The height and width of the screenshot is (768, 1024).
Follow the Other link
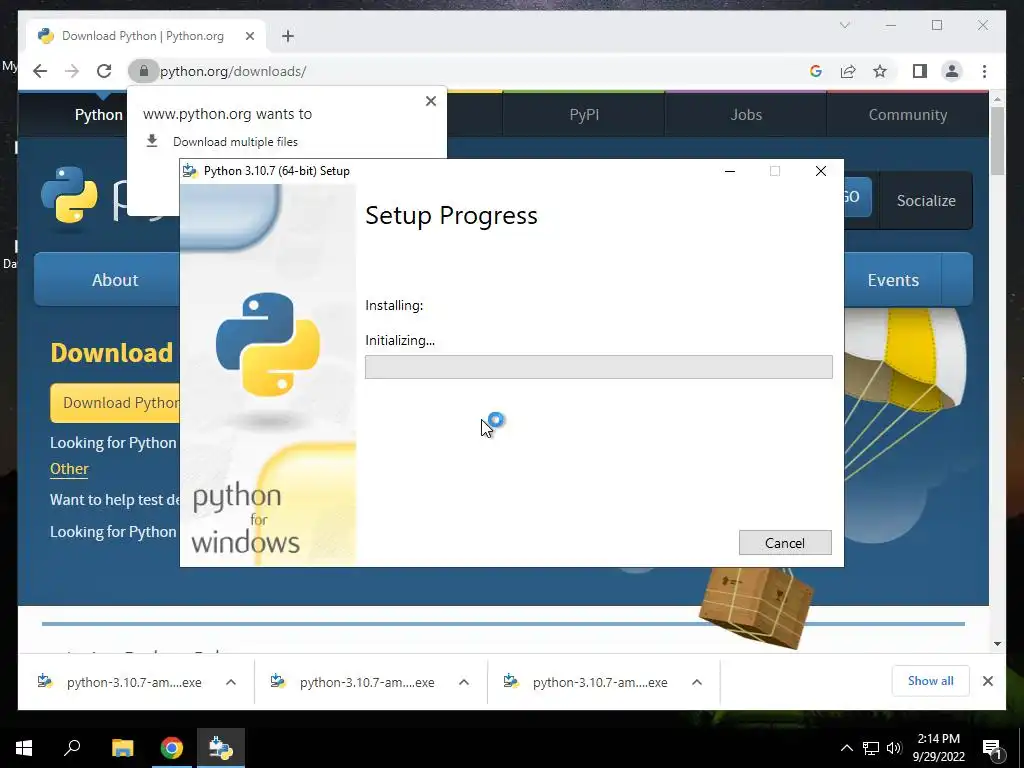pos(69,469)
